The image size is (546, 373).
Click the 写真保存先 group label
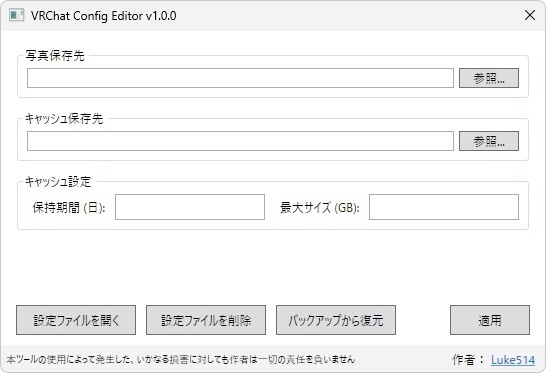(x=55, y=56)
